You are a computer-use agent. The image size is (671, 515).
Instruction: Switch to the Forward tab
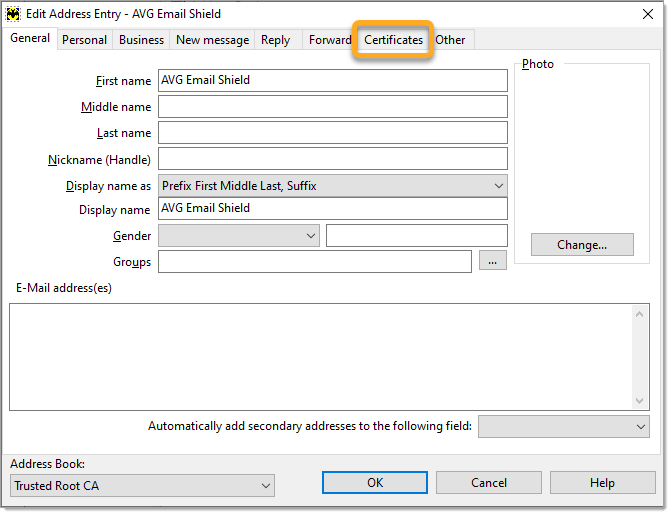point(329,40)
